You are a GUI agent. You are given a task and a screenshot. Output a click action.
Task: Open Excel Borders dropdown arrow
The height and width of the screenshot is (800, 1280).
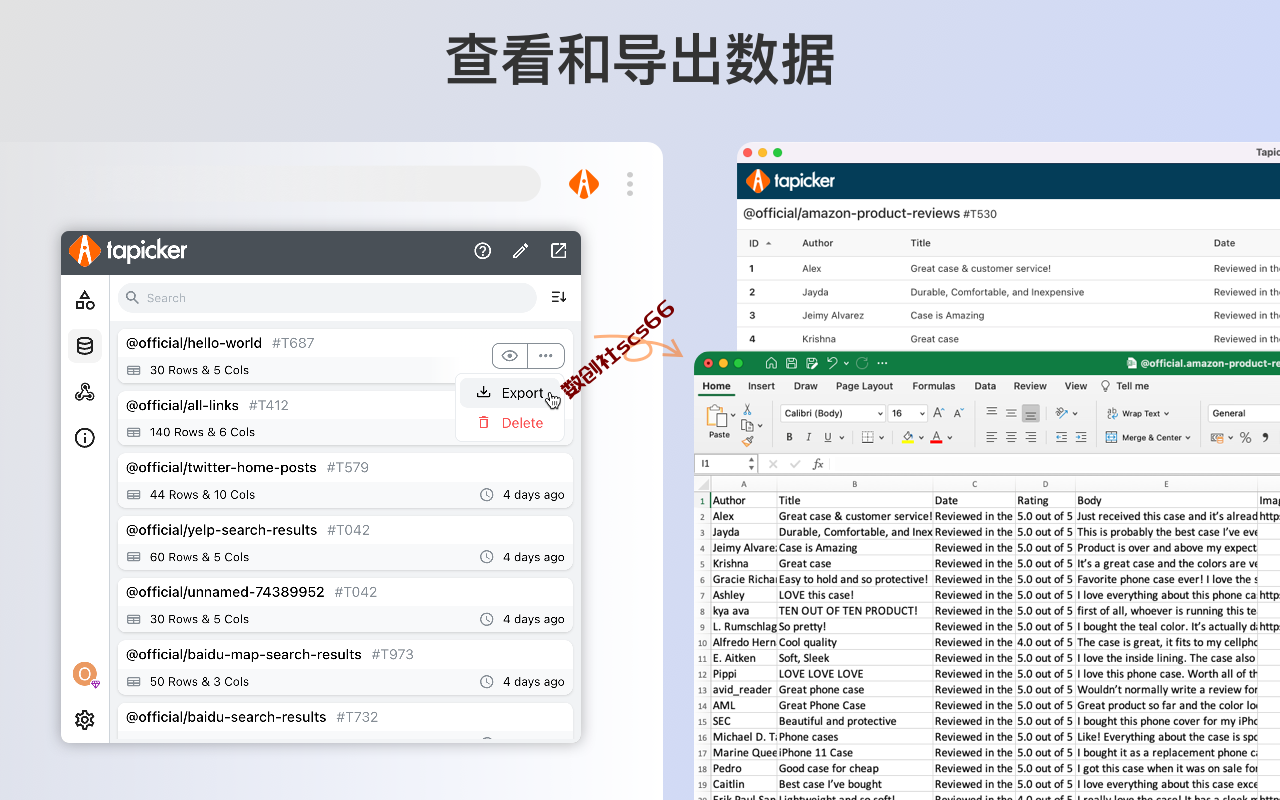tap(881, 438)
